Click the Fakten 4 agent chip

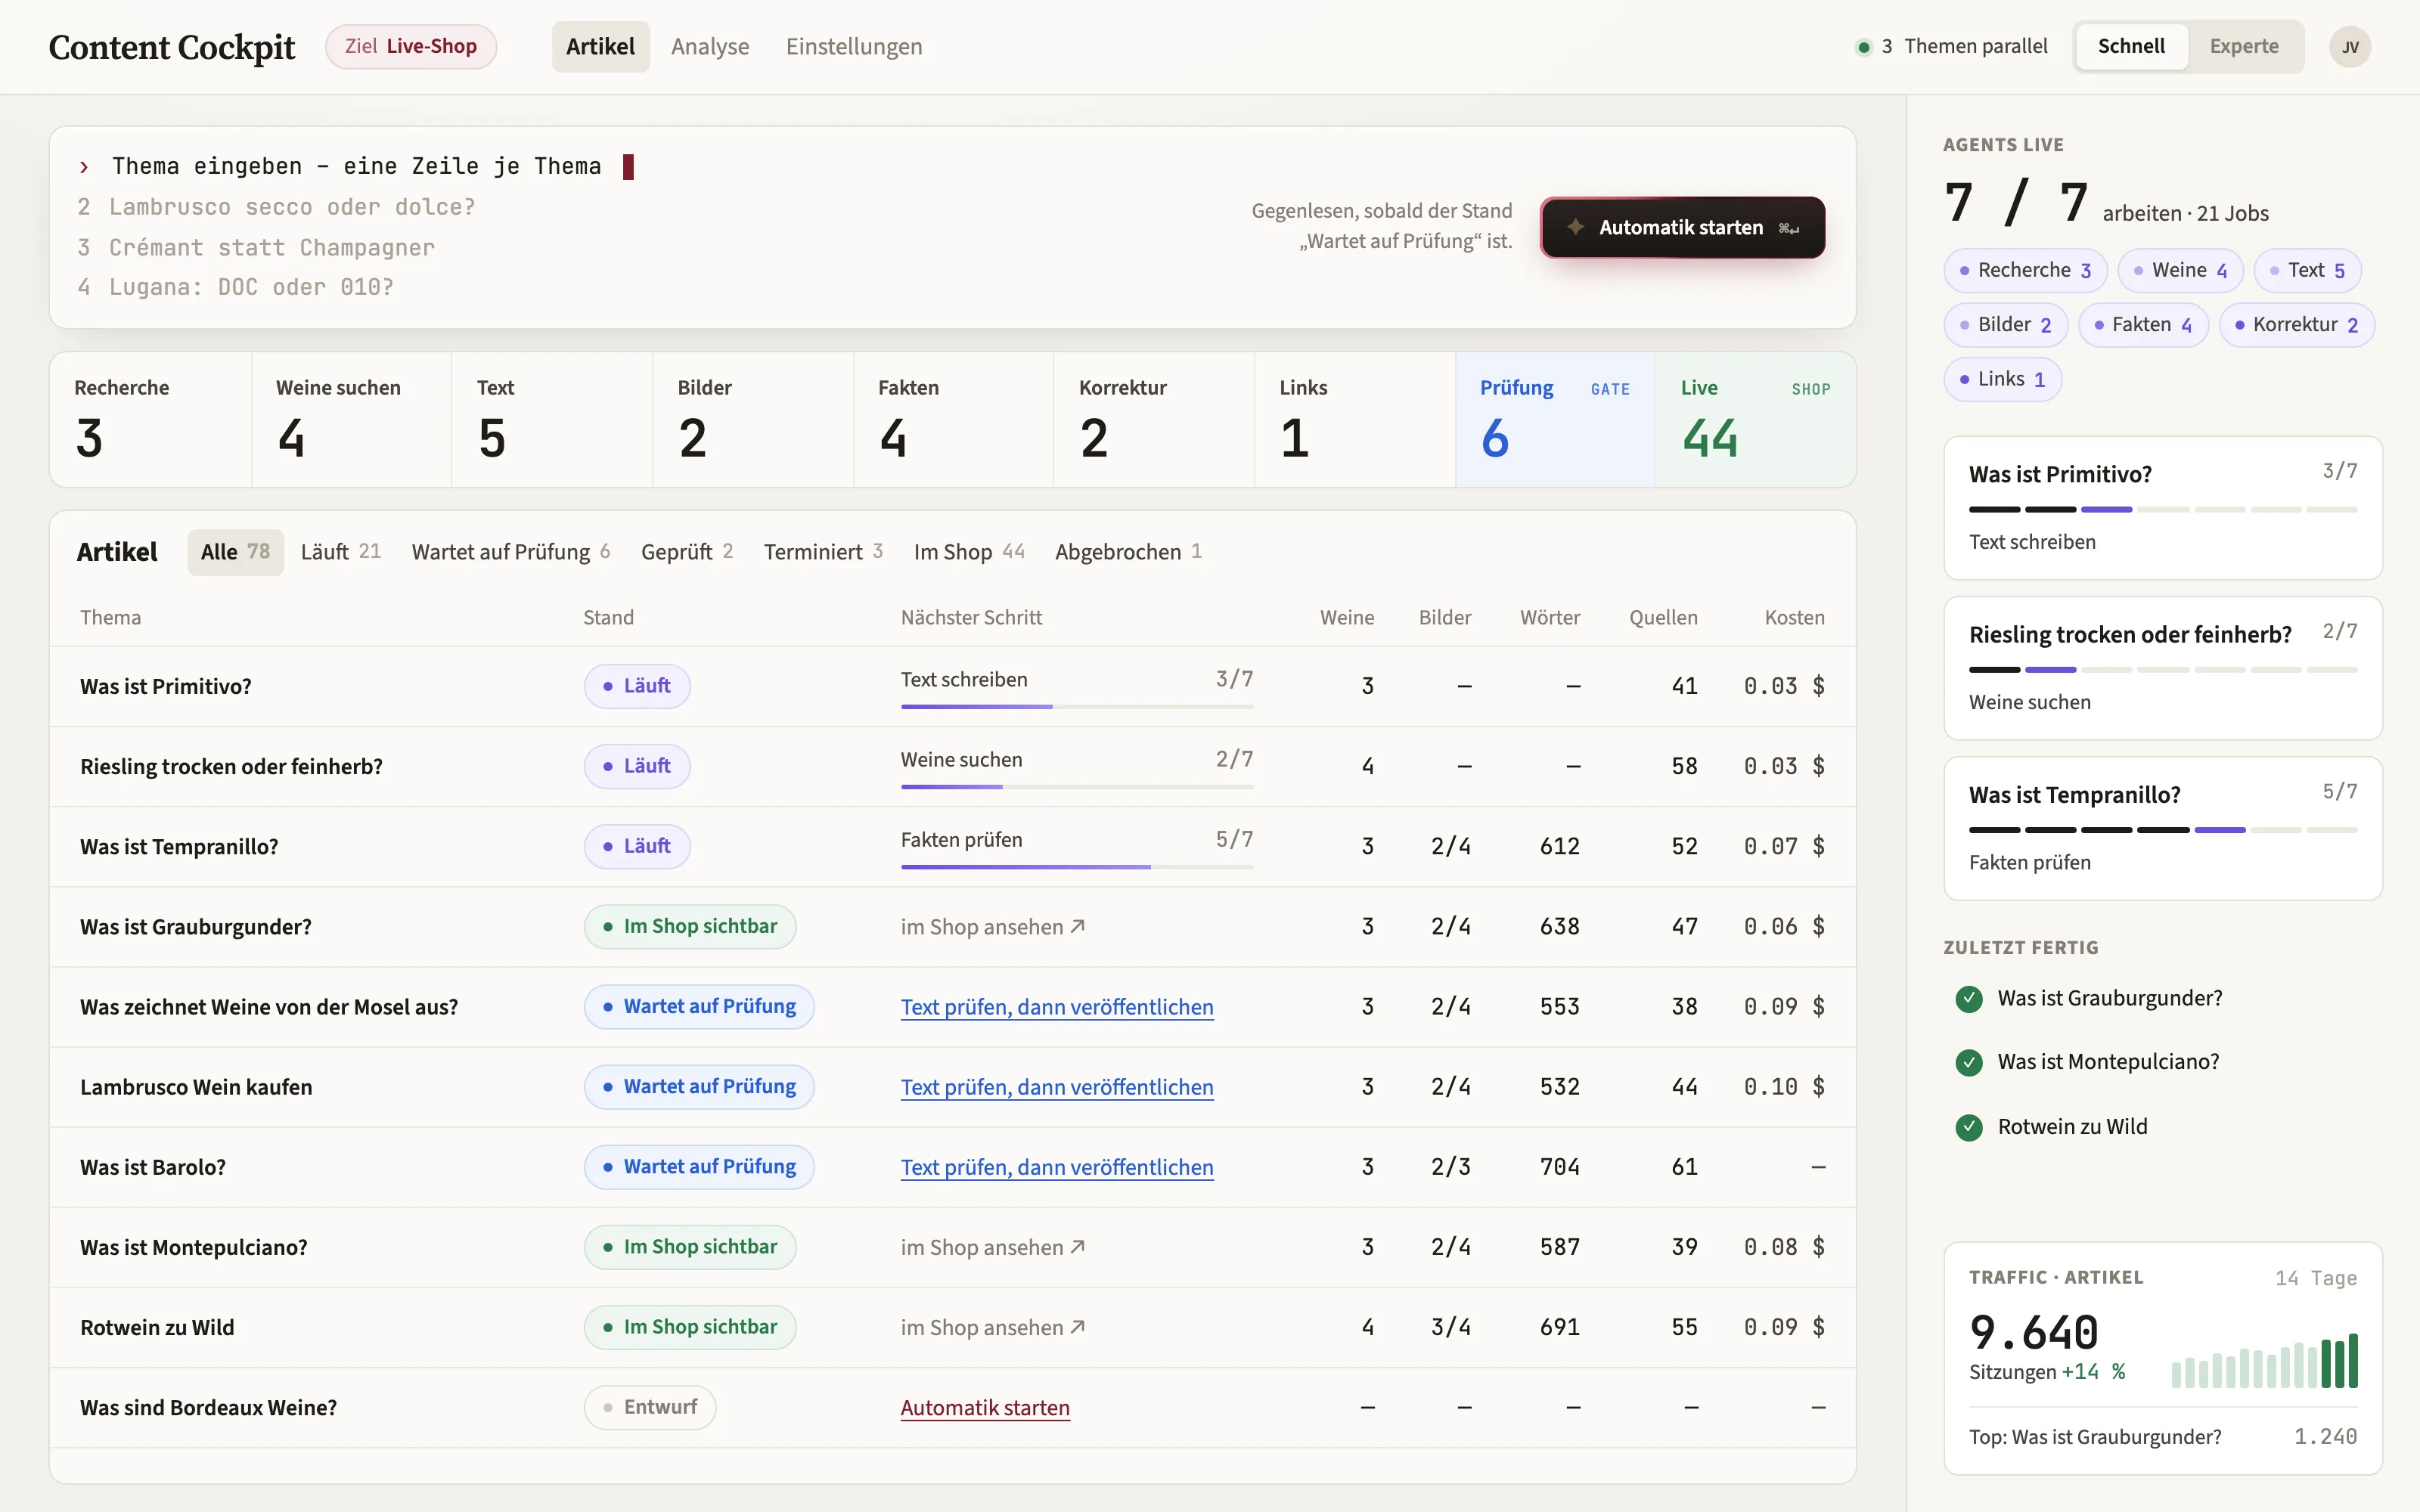coord(2143,325)
